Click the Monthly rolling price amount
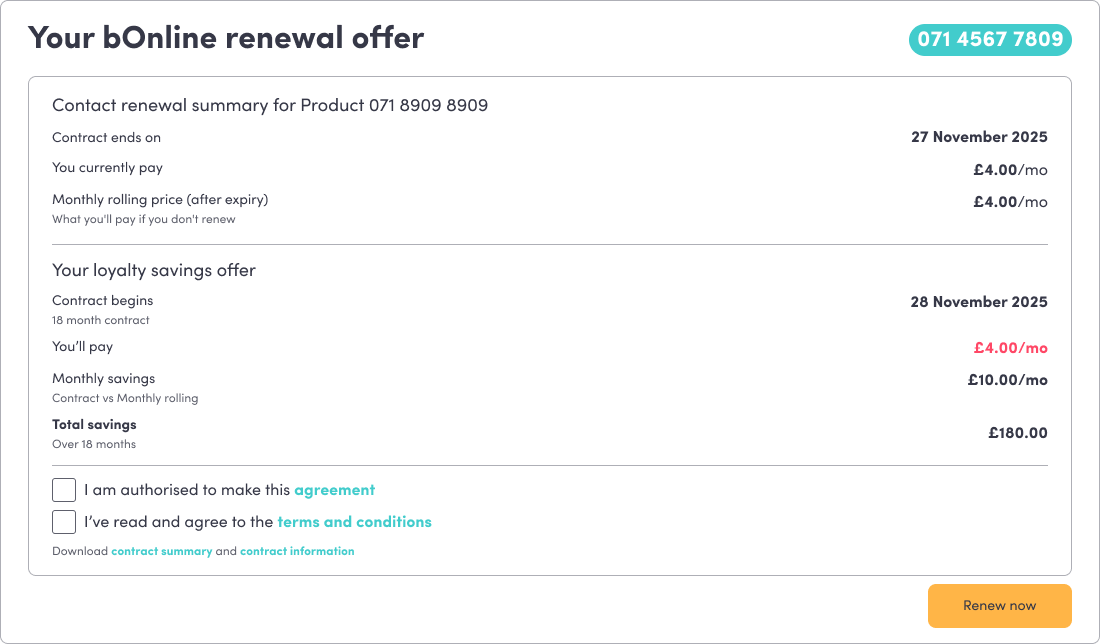1100x644 pixels. click(1010, 202)
